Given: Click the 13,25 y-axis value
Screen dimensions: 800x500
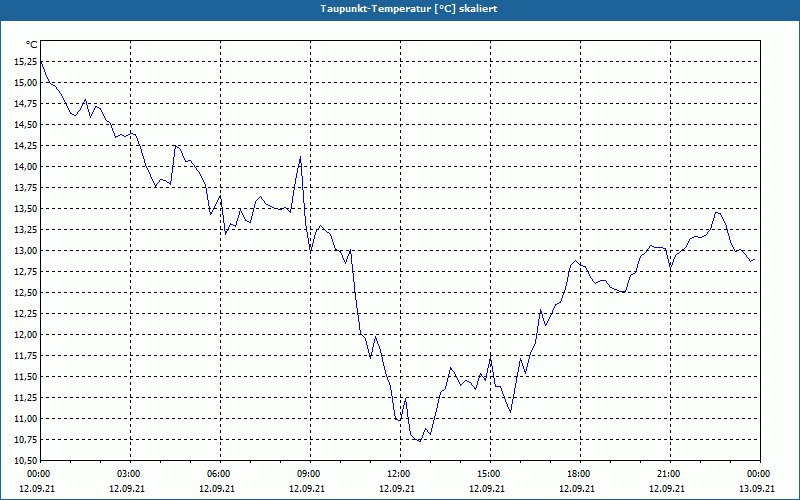Looking at the screenshot, I should point(26,230).
